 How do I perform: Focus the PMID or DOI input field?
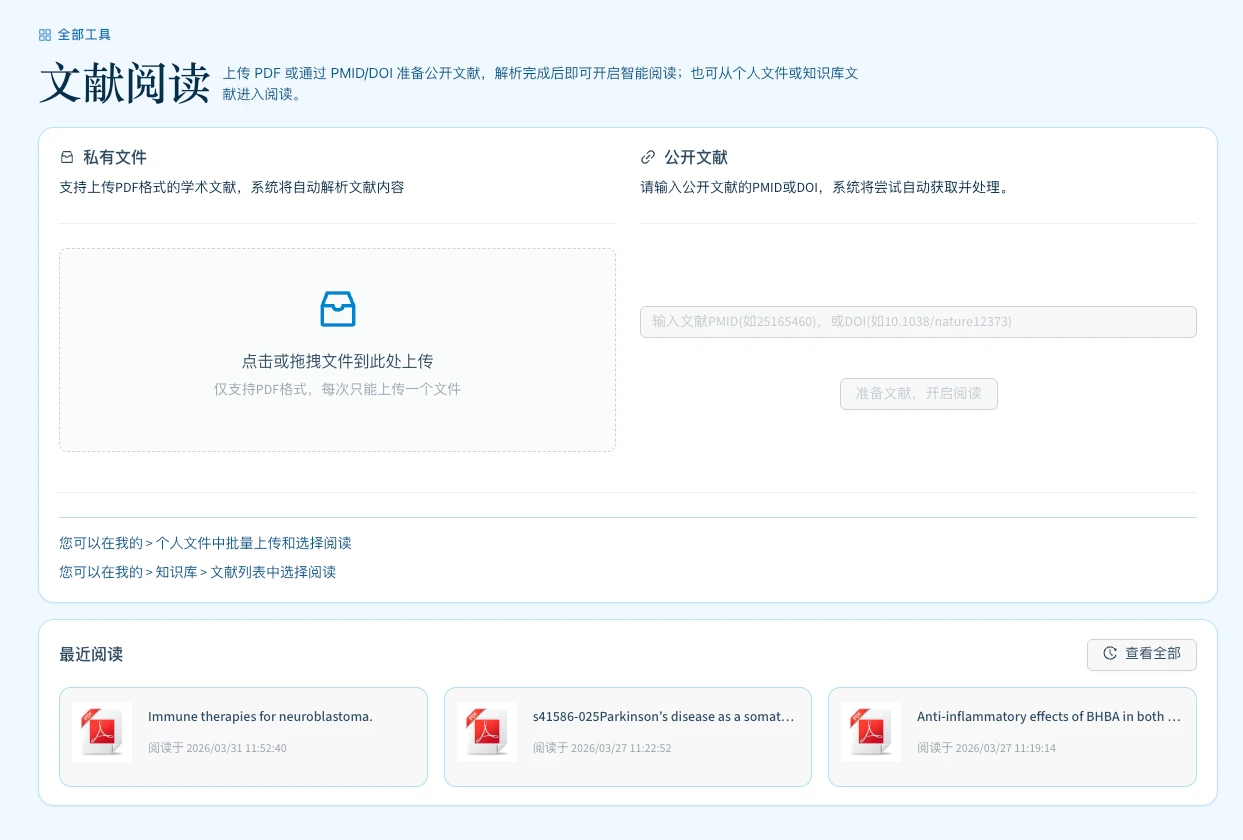tap(917, 322)
